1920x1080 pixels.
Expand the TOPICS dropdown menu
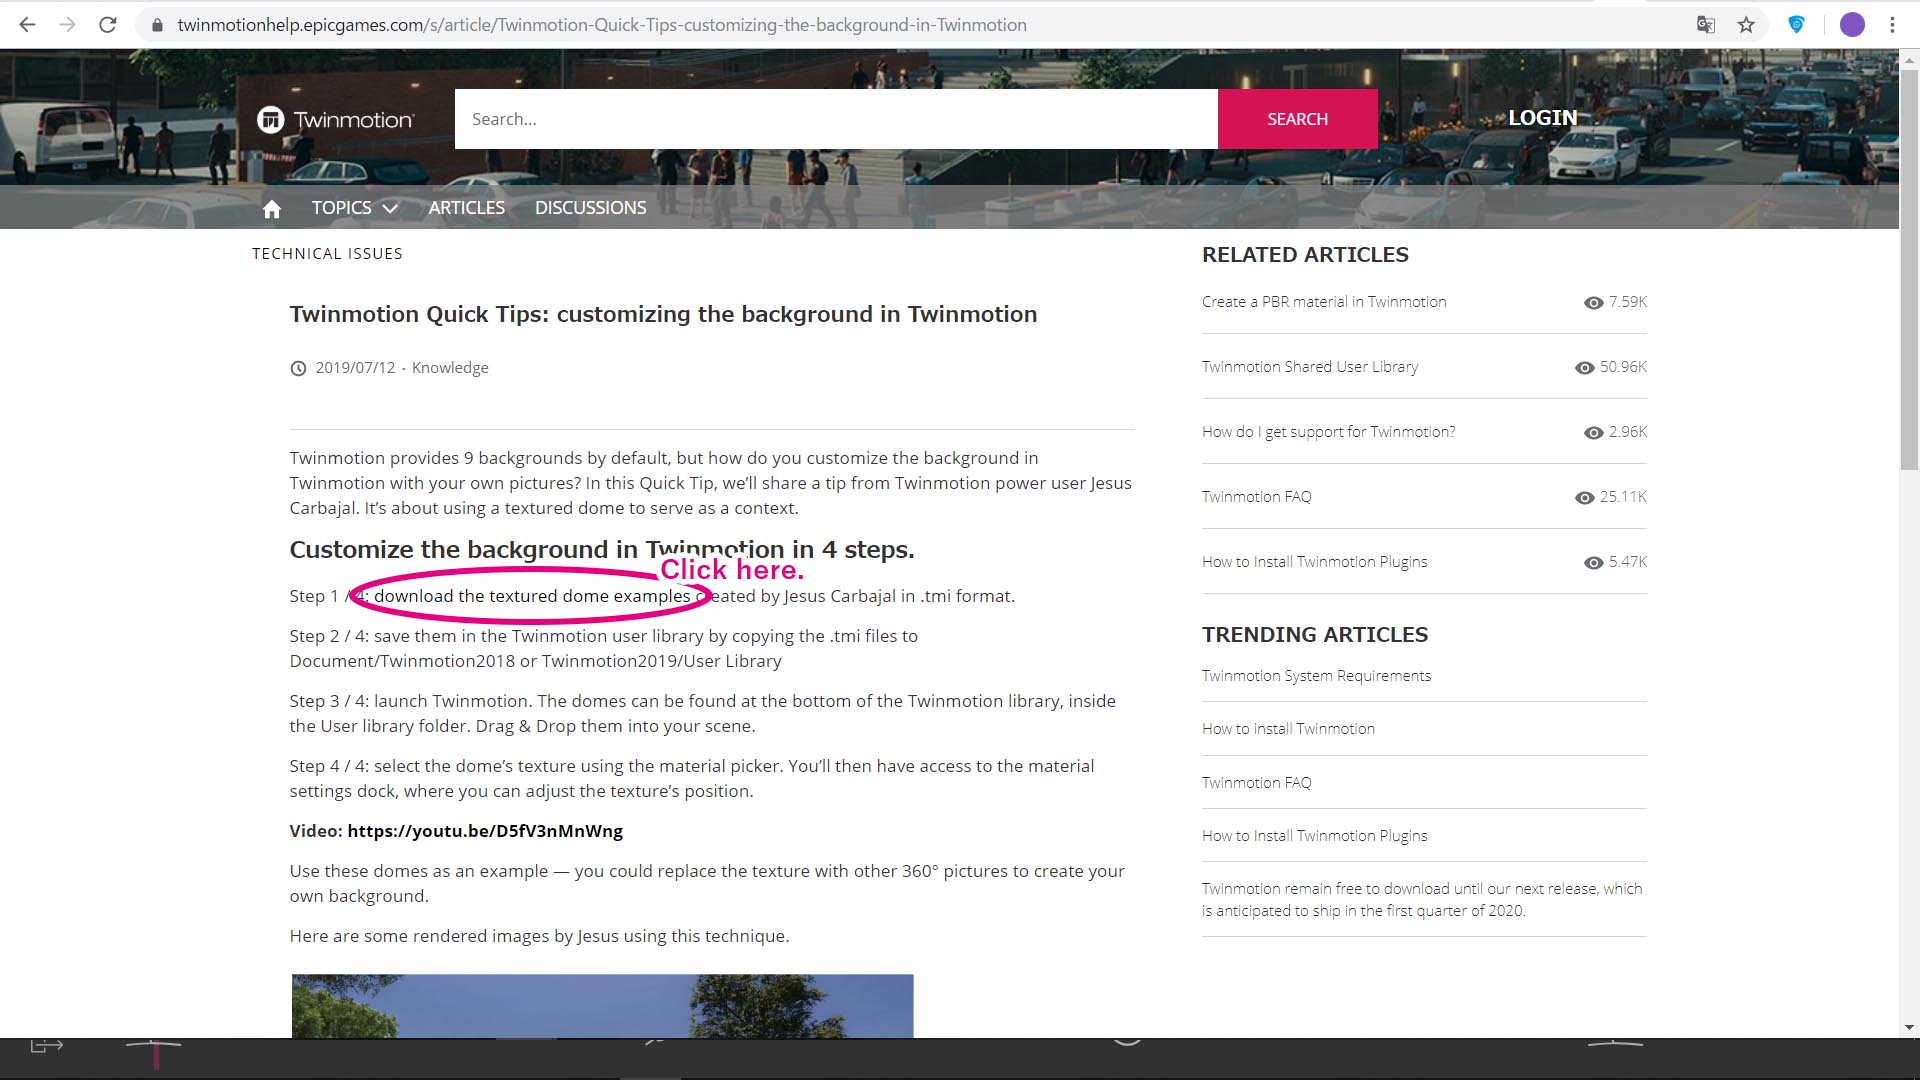pyautogui.click(x=354, y=208)
